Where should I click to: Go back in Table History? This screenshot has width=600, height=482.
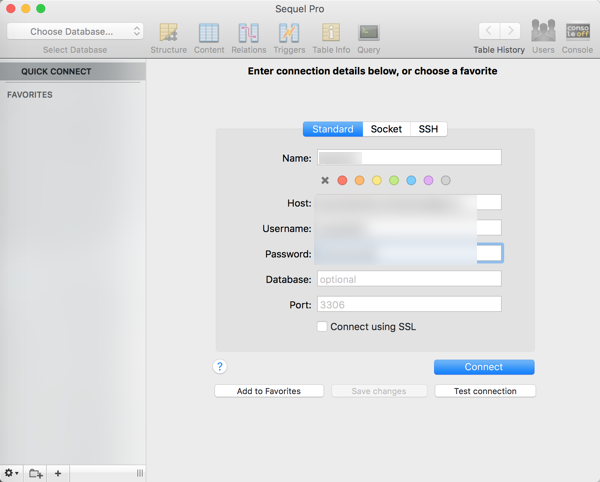(489, 31)
